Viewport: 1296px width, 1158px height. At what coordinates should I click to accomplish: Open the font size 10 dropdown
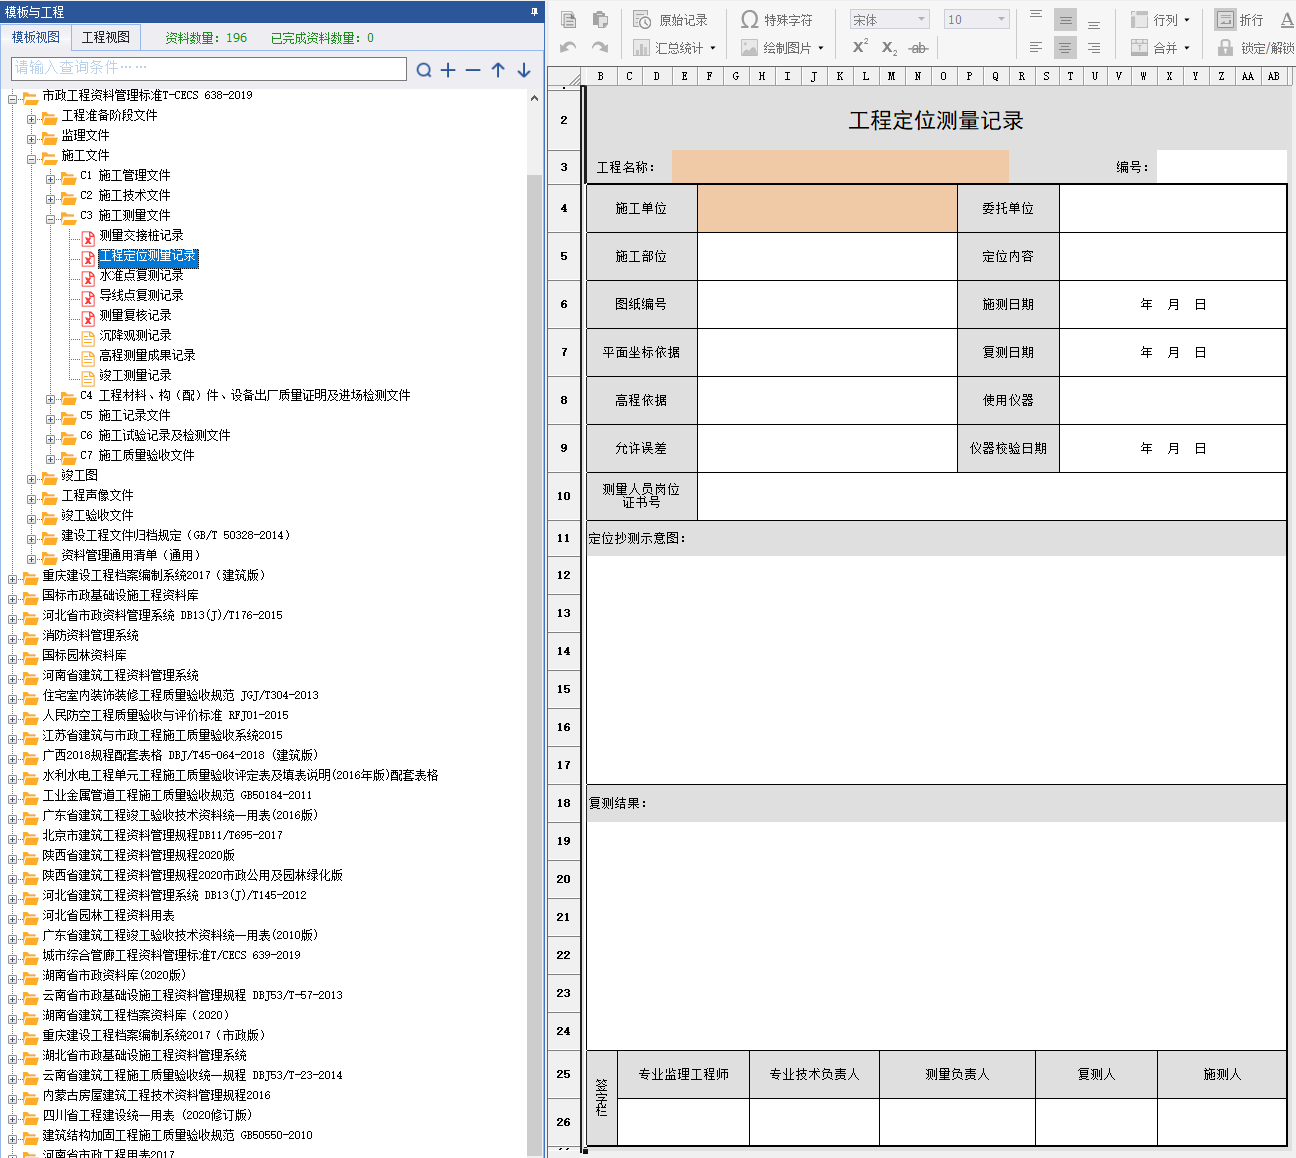pyautogui.click(x=977, y=20)
